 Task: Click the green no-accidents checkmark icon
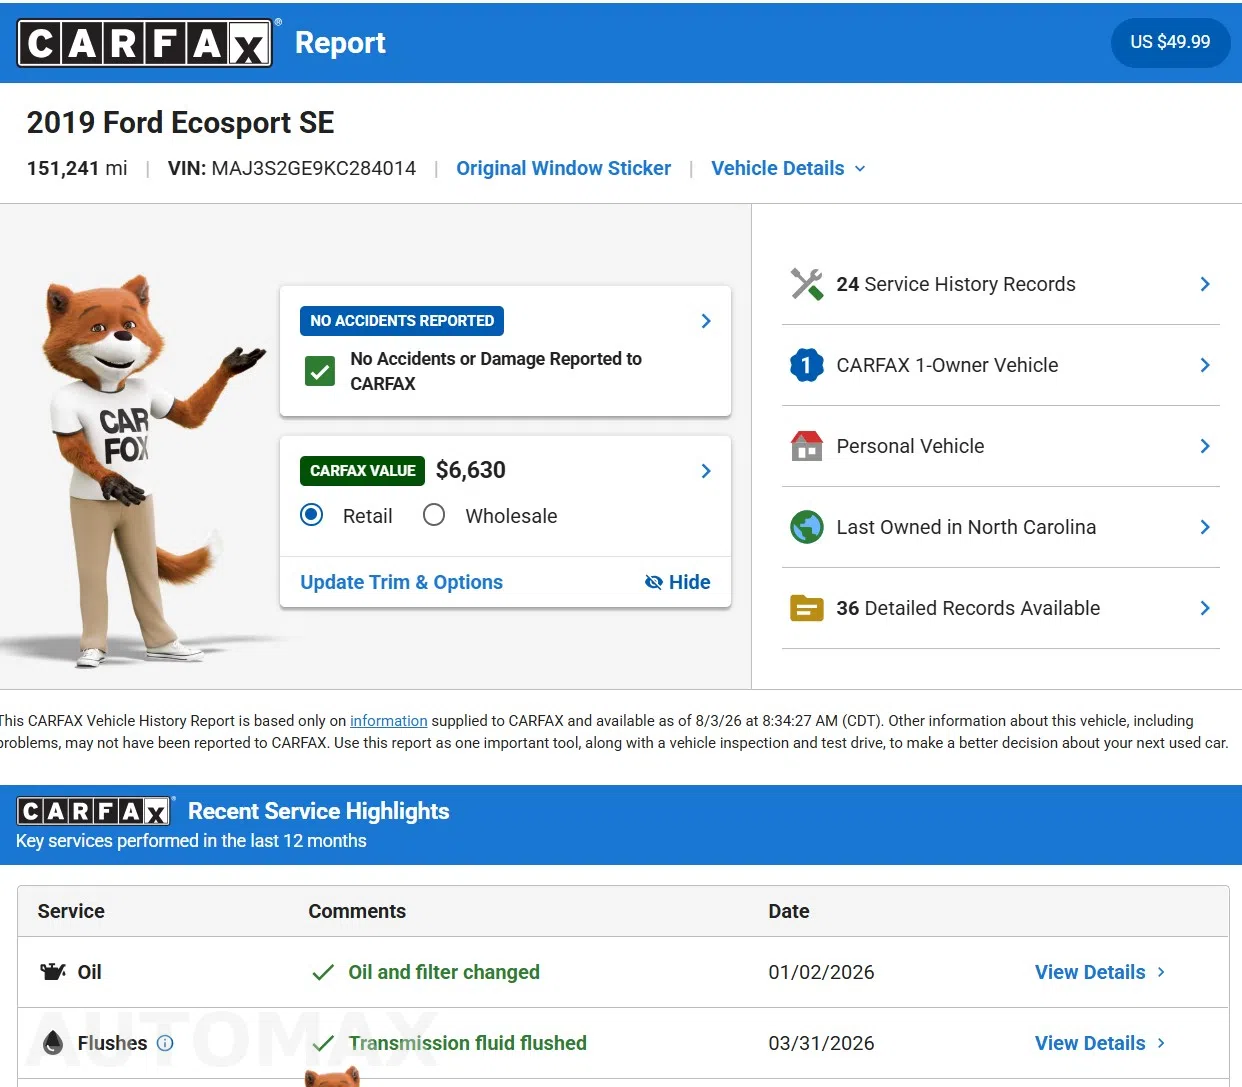coord(320,372)
